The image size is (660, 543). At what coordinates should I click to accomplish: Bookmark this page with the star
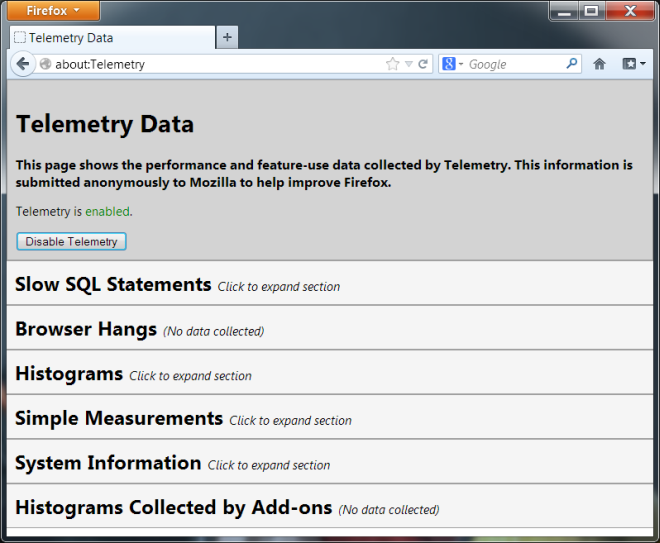(392, 64)
